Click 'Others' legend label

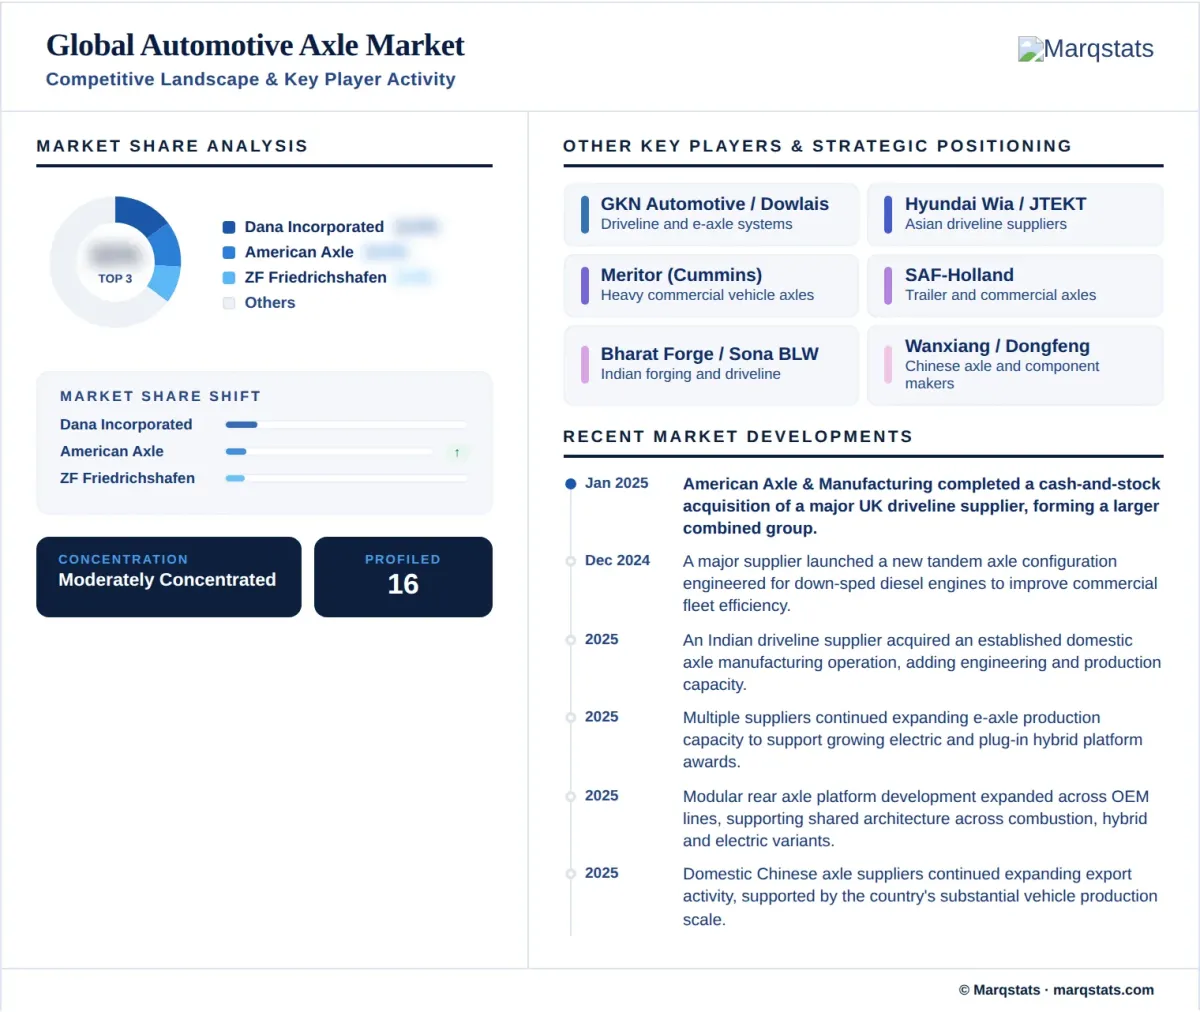(270, 303)
